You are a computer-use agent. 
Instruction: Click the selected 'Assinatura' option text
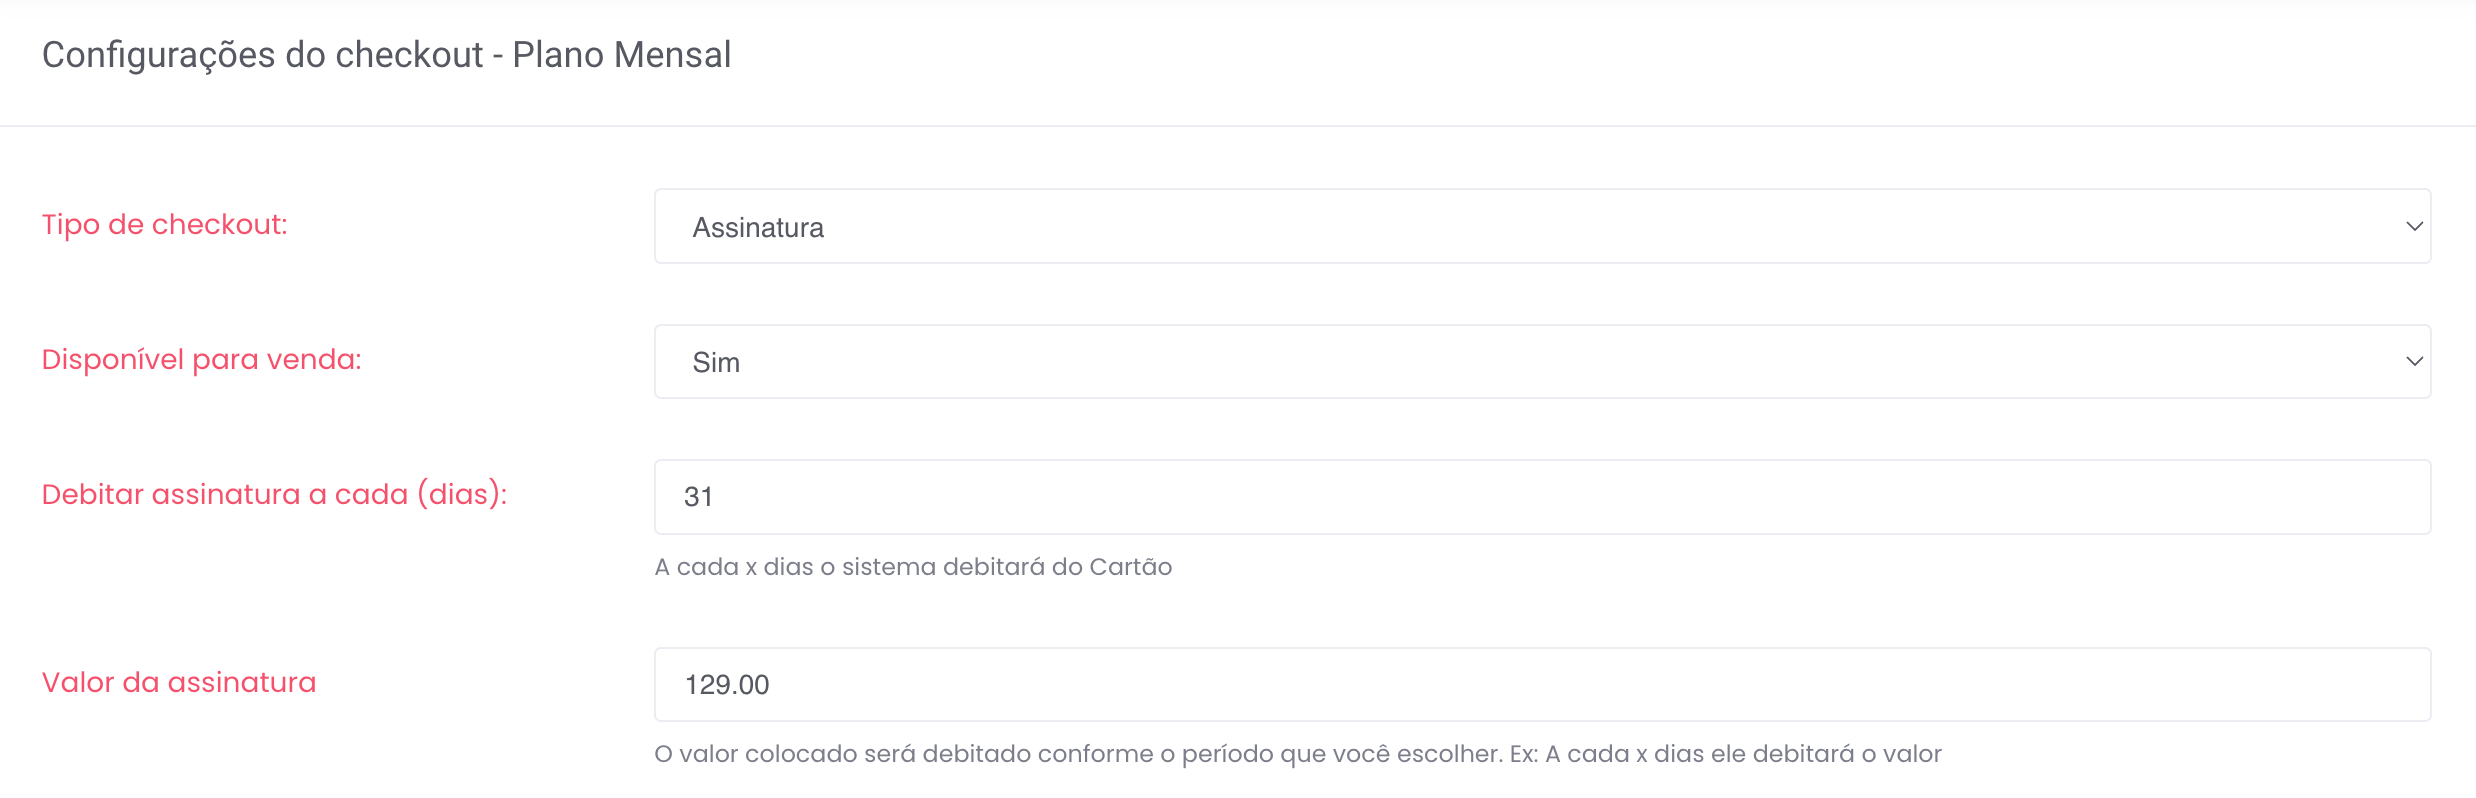(x=758, y=228)
